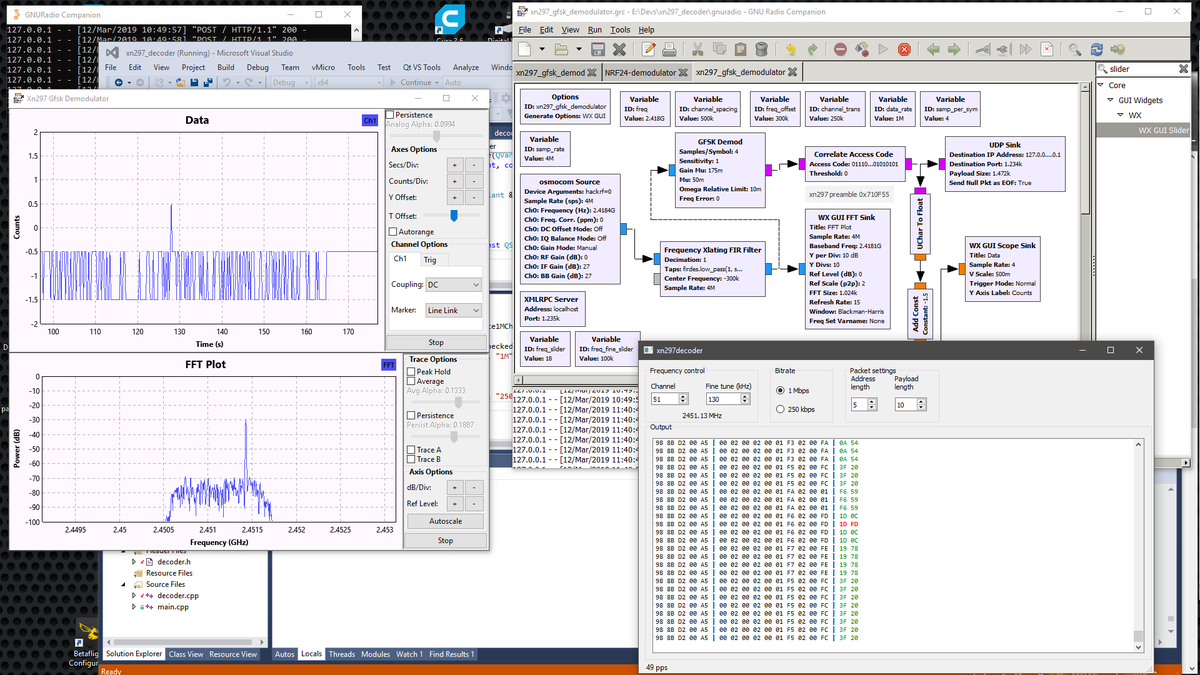Click Generate flowgraph icon in GRC toolbar
This screenshot has height=675, width=1200.
click(x=862, y=49)
